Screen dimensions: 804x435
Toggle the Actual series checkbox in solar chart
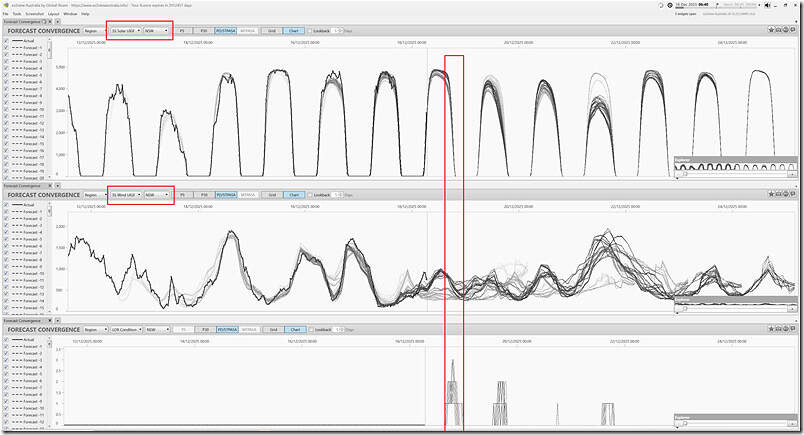pos(6,41)
